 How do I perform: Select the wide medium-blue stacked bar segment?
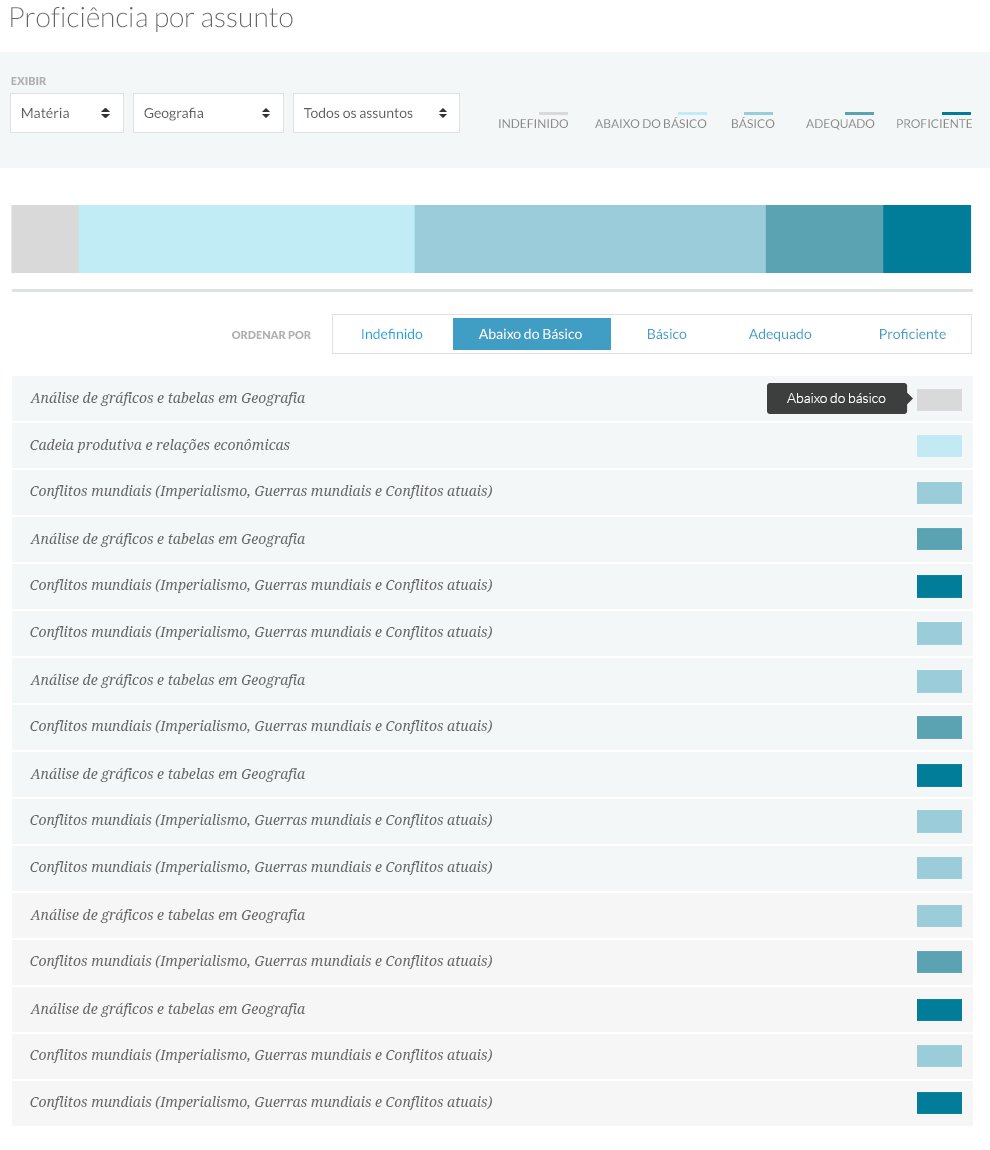click(x=590, y=239)
